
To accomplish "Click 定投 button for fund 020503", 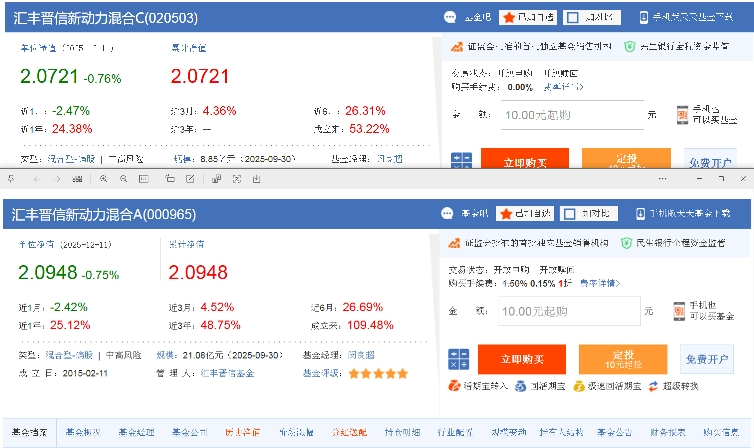I will [626, 159].
